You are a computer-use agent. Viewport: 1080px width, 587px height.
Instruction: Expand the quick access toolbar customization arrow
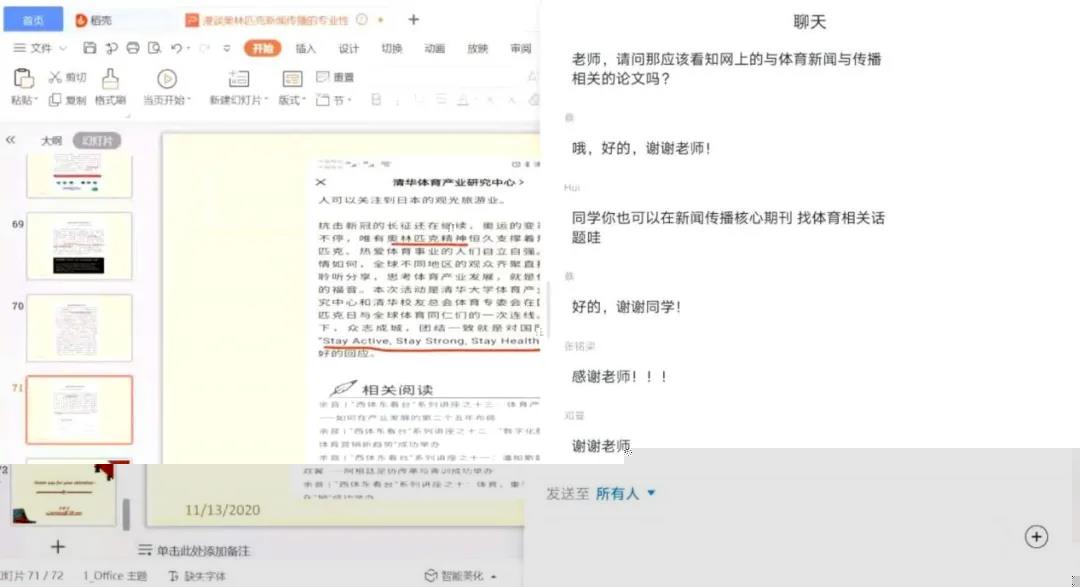click(x=227, y=48)
